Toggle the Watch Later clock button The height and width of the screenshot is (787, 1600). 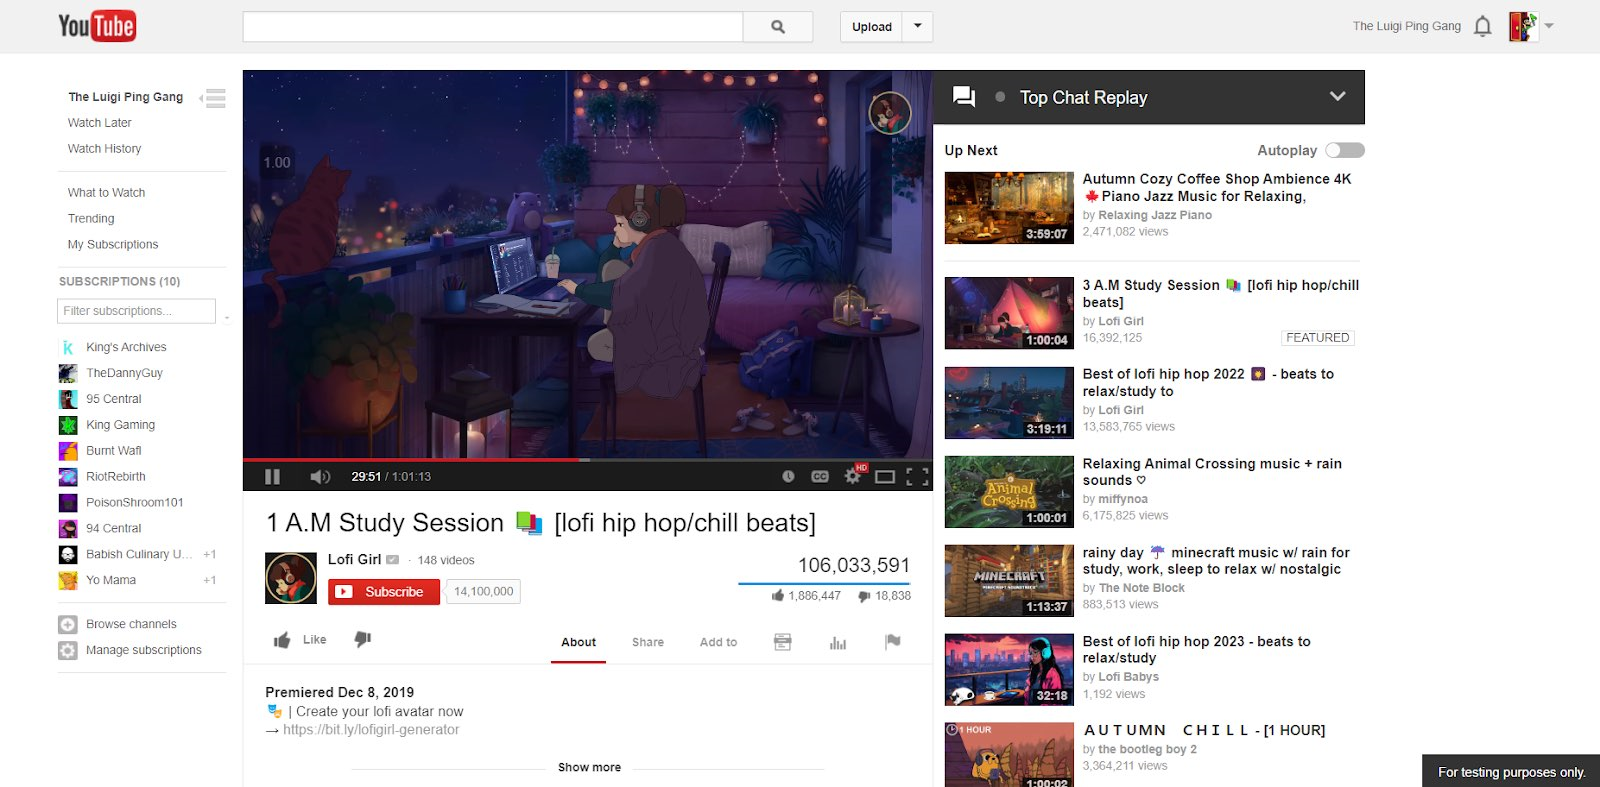click(788, 477)
